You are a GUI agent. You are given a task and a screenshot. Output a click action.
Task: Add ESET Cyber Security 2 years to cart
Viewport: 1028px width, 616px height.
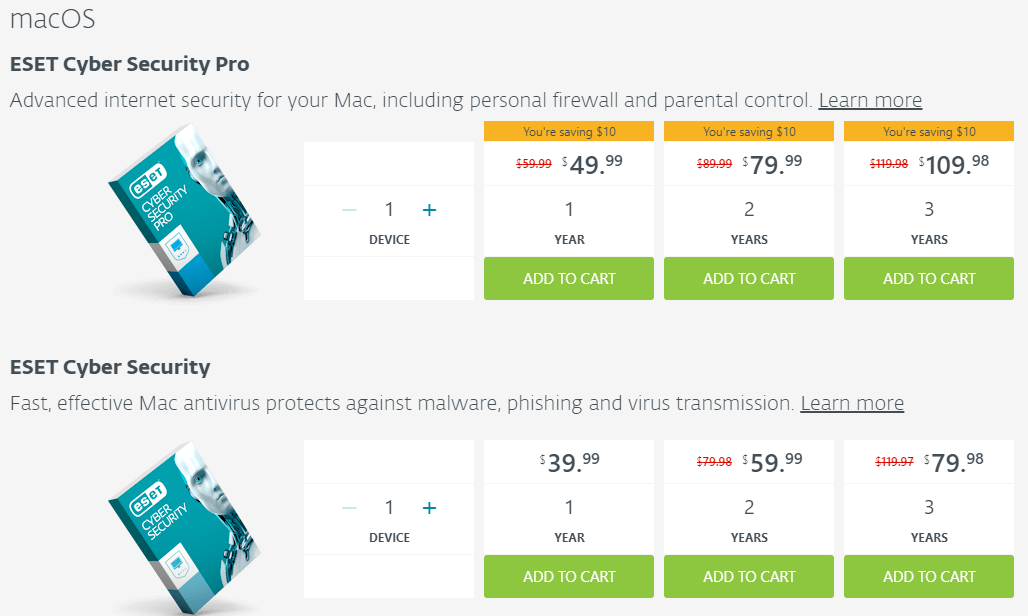click(749, 577)
